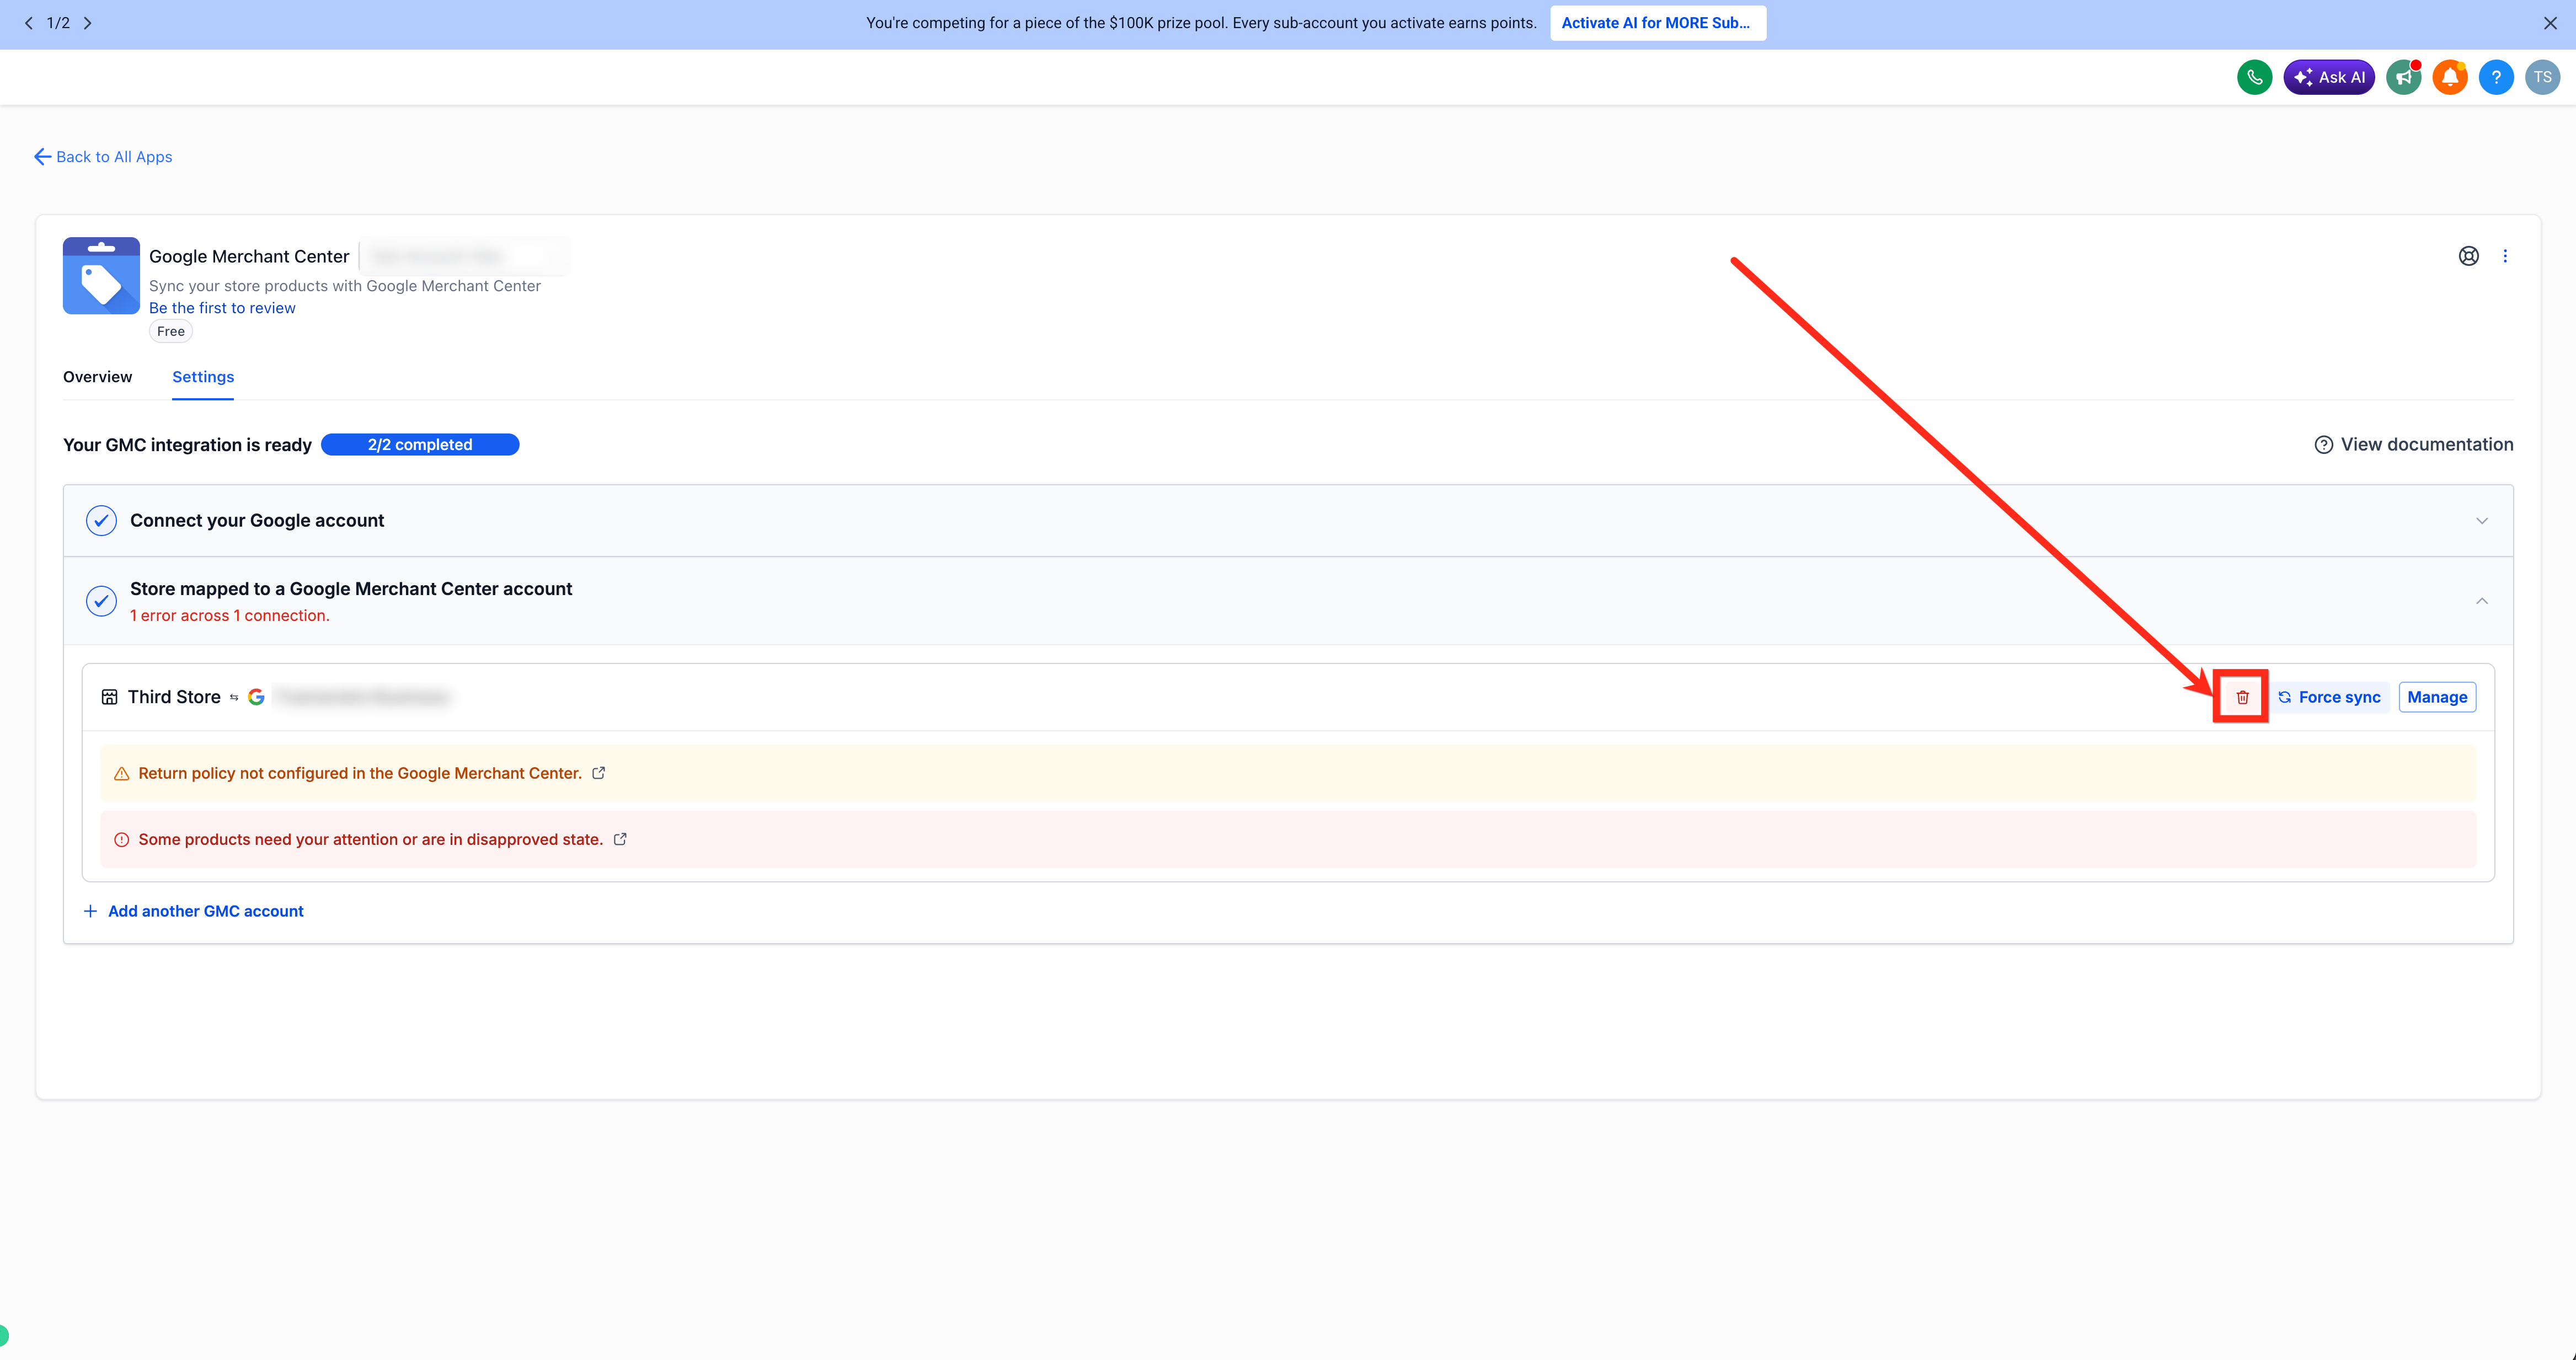The image size is (2576, 1360).
Task: Open the support lifebuoy icon
Action: pos(2468,256)
